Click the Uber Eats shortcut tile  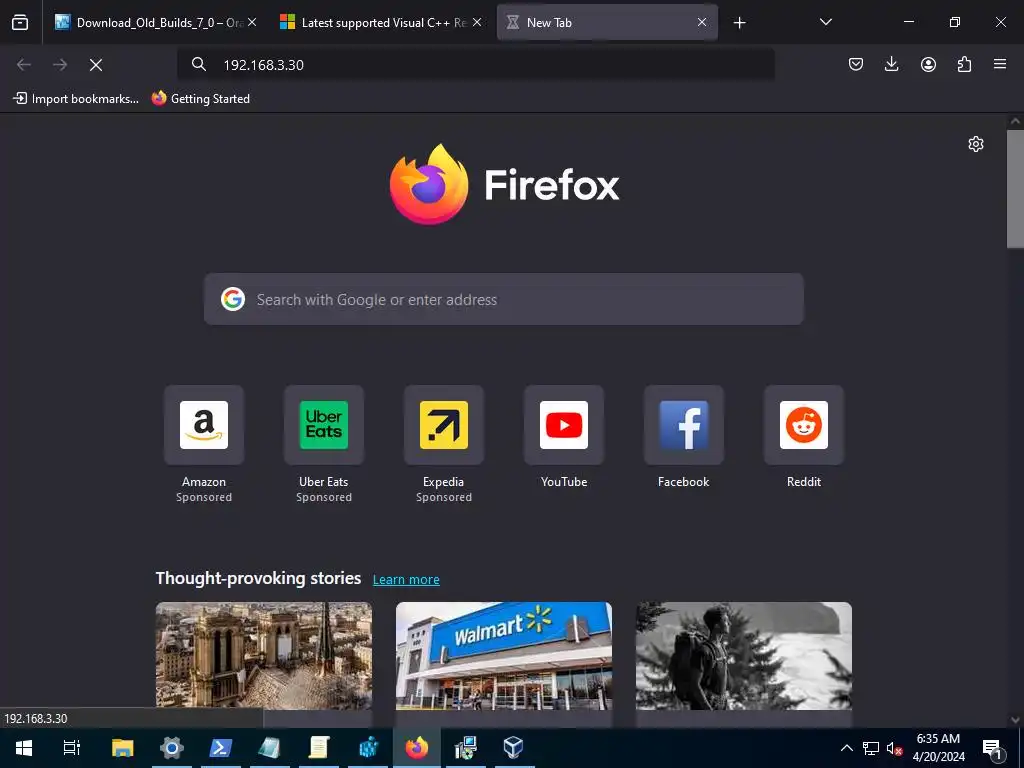click(324, 425)
